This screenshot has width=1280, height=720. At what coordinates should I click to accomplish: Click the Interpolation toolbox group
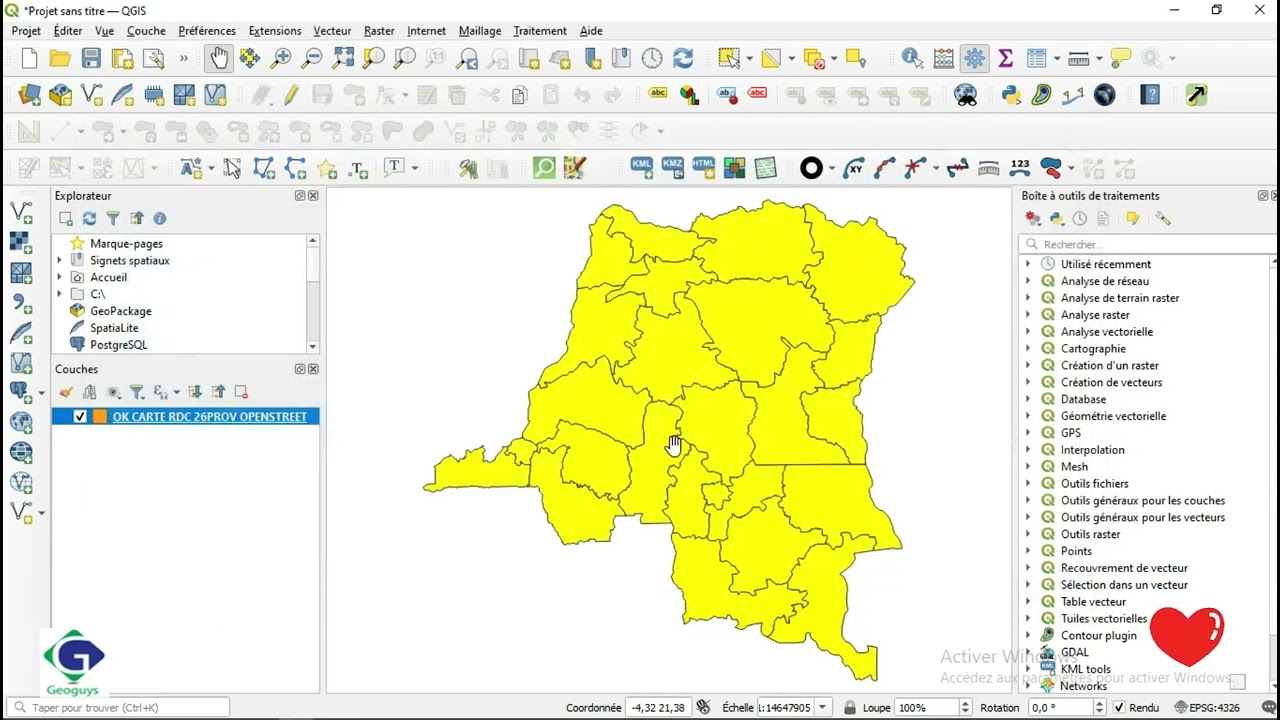coord(1092,450)
